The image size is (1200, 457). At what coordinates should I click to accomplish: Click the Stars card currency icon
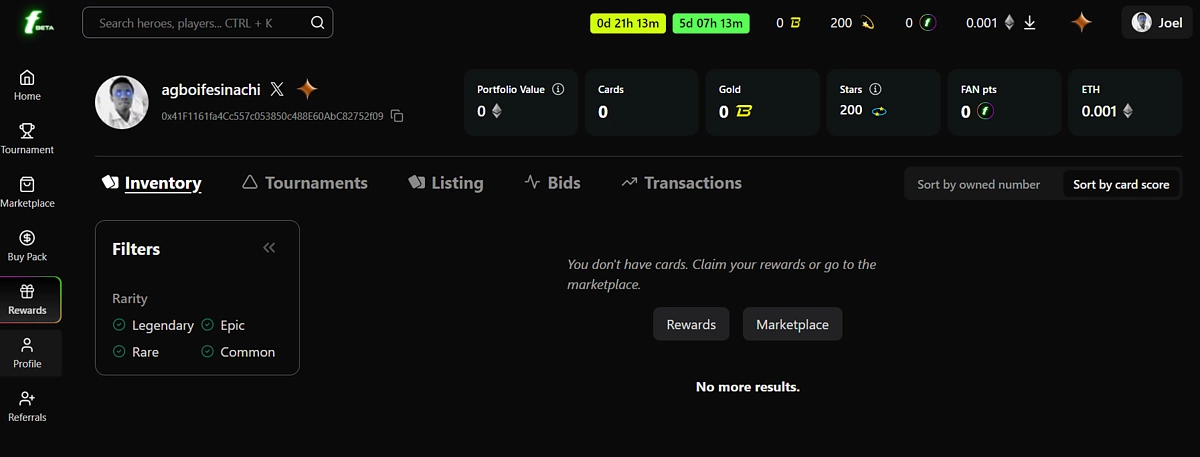point(879,111)
